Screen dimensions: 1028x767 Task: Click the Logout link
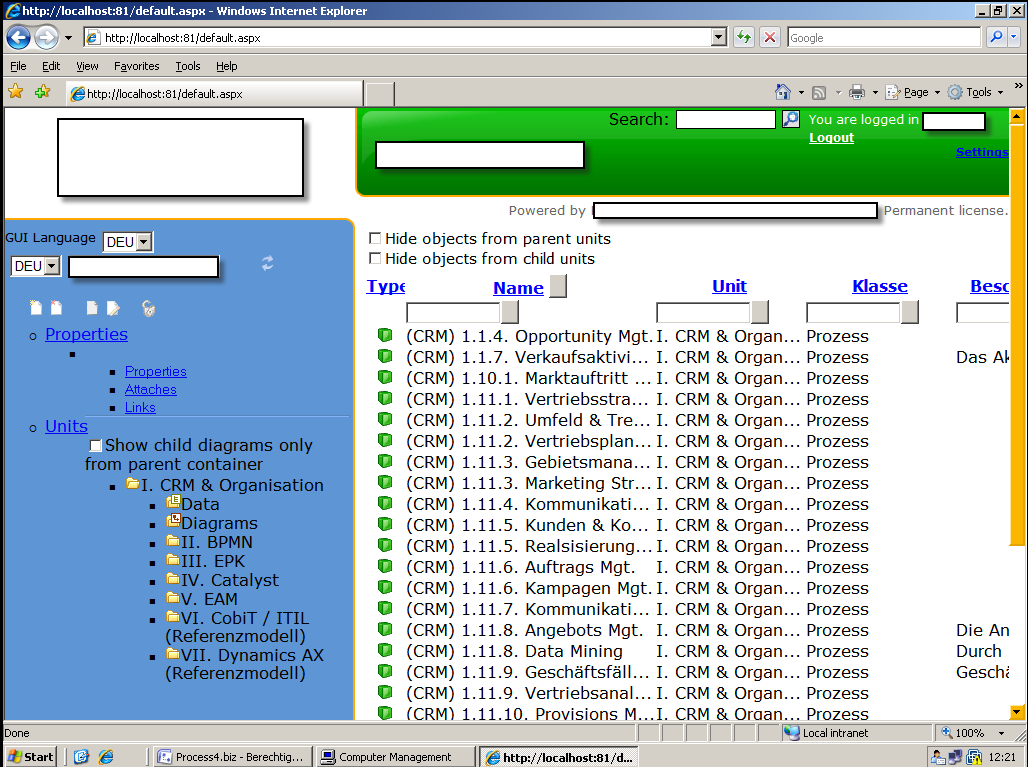pos(831,138)
